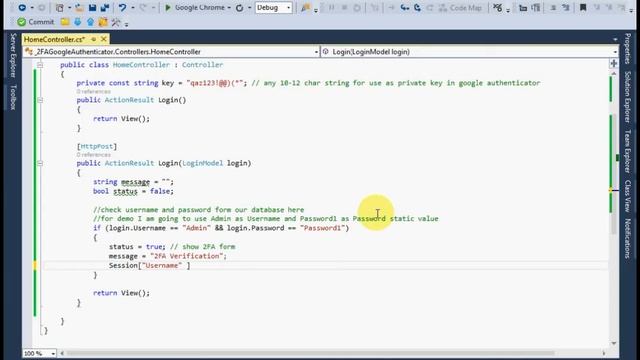Viewport: 640px width, 360px height.
Task: Open the Class View side tab
Action: (628, 196)
